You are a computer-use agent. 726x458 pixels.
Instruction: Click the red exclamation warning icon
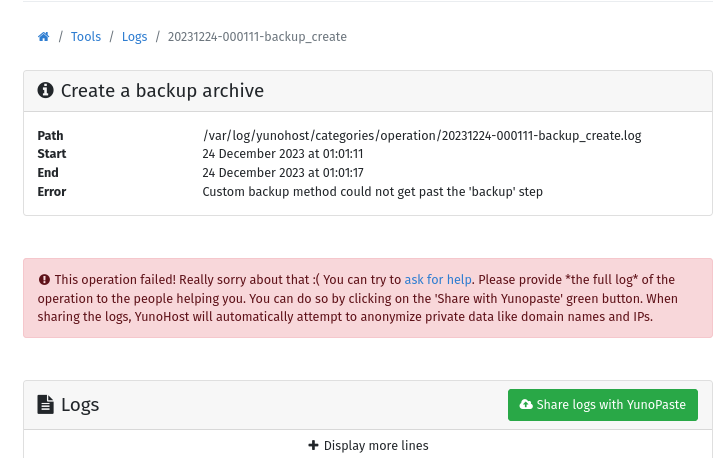coord(44,280)
